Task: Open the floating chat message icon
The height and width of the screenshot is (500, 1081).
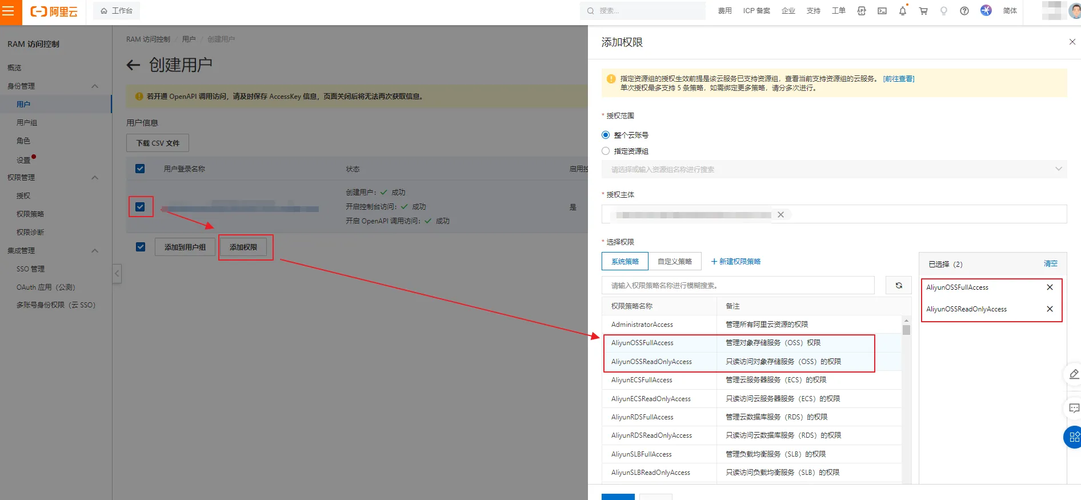Action: pos(1073,408)
